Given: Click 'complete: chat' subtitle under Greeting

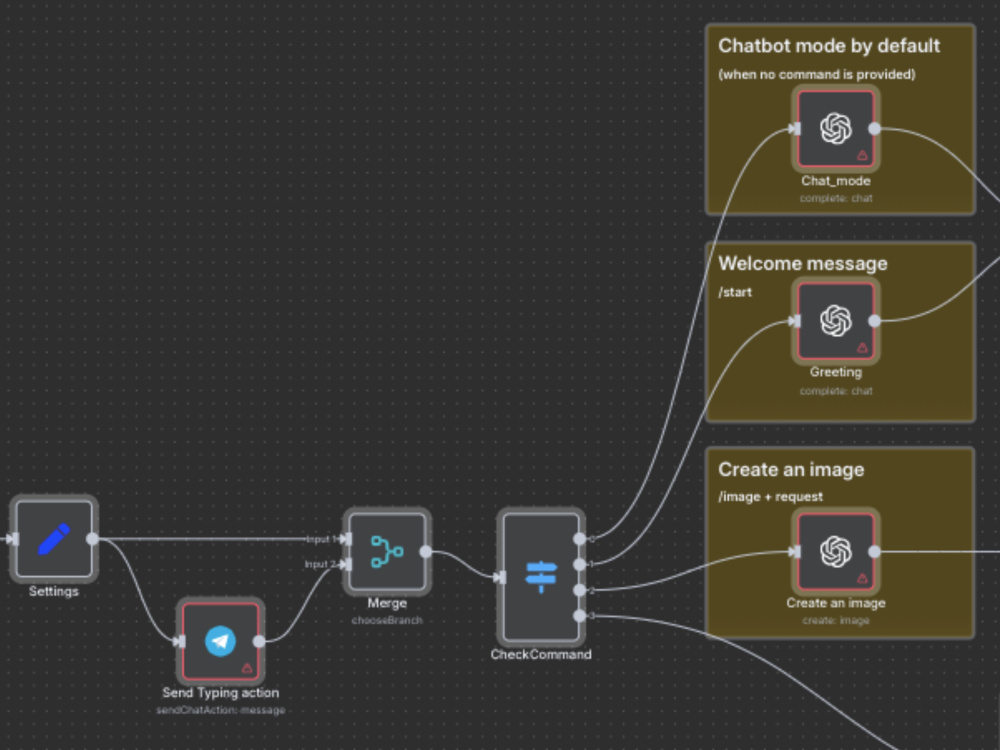Looking at the screenshot, I should tap(836, 391).
